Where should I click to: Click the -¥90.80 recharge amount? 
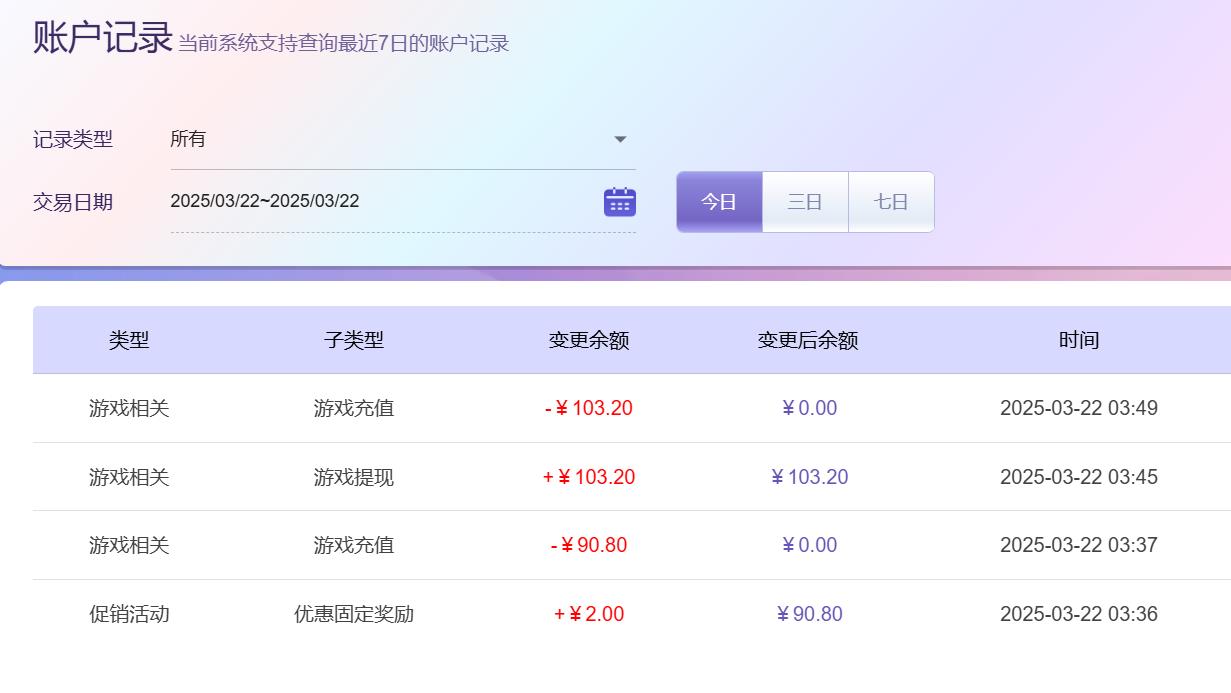[588, 545]
